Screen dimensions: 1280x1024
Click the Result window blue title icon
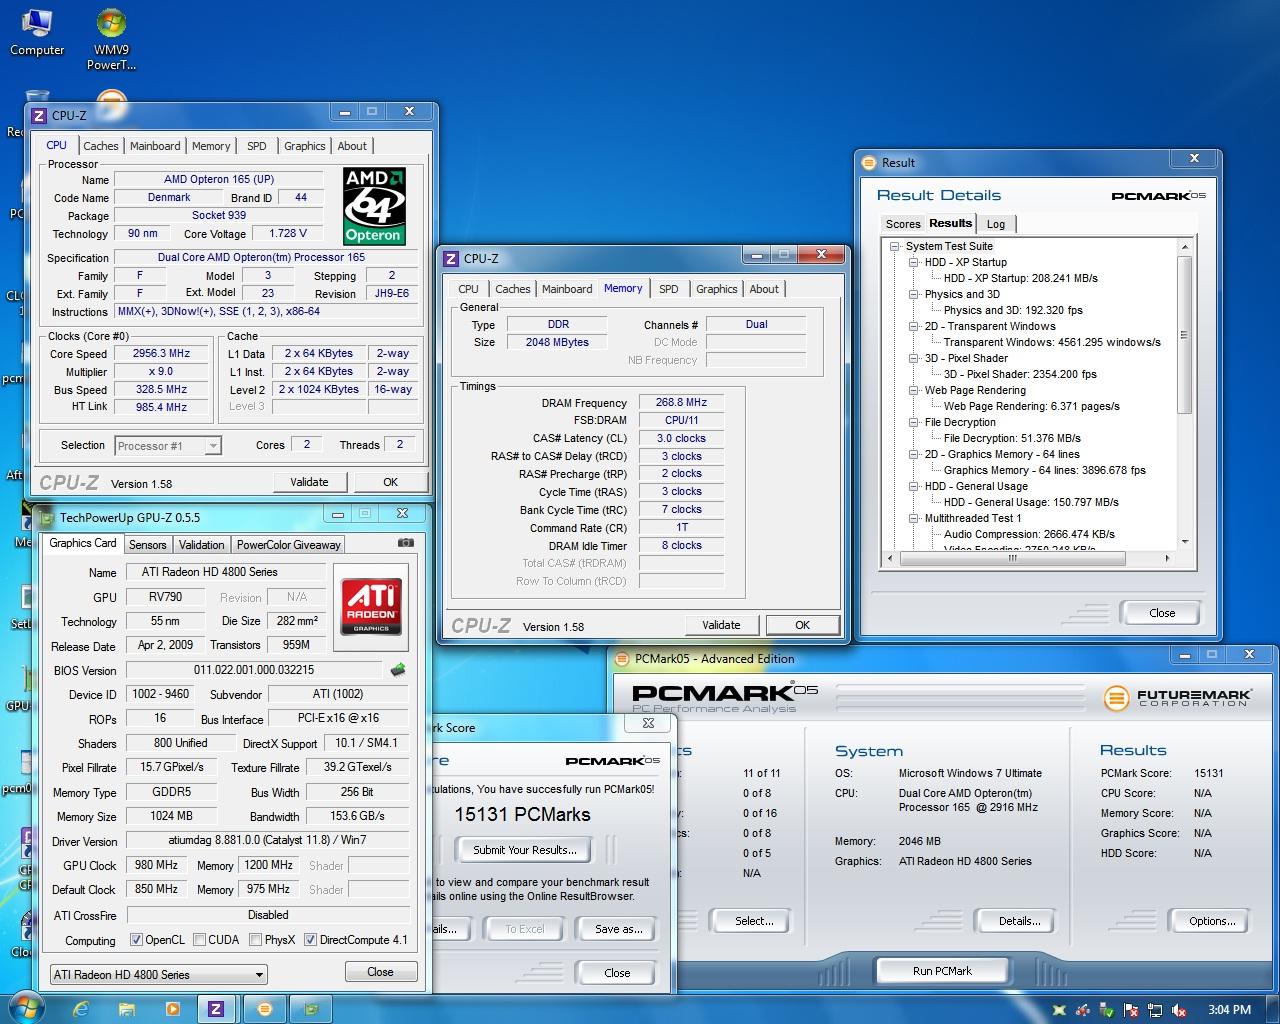pos(869,162)
